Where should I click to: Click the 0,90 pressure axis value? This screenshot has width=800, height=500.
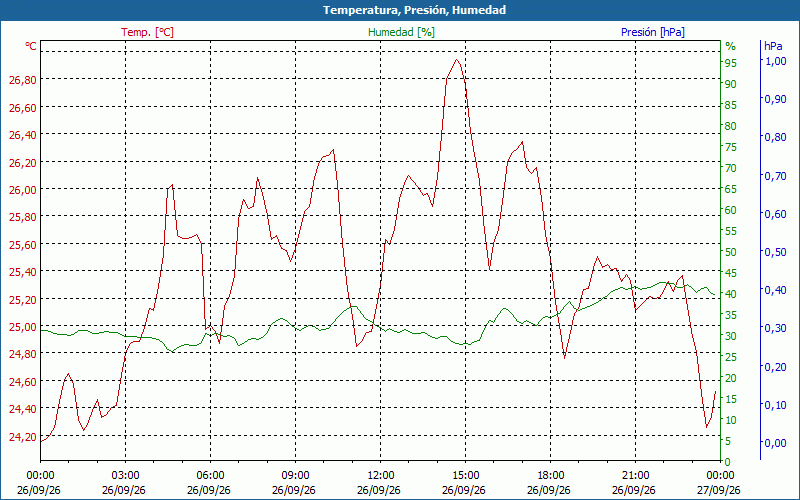click(x=776, y=99)
